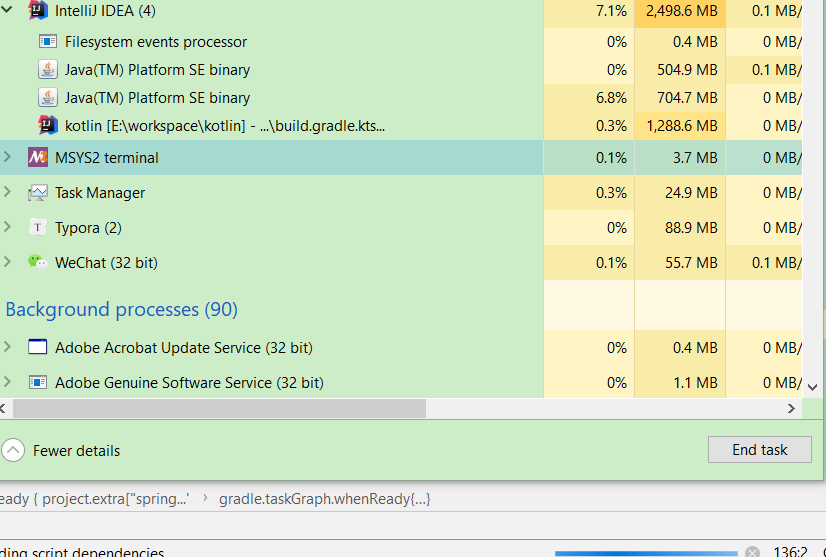Click the Adobe Acrobat Update Service icon
Screen dimensions: 826x557
pos(37,347)
